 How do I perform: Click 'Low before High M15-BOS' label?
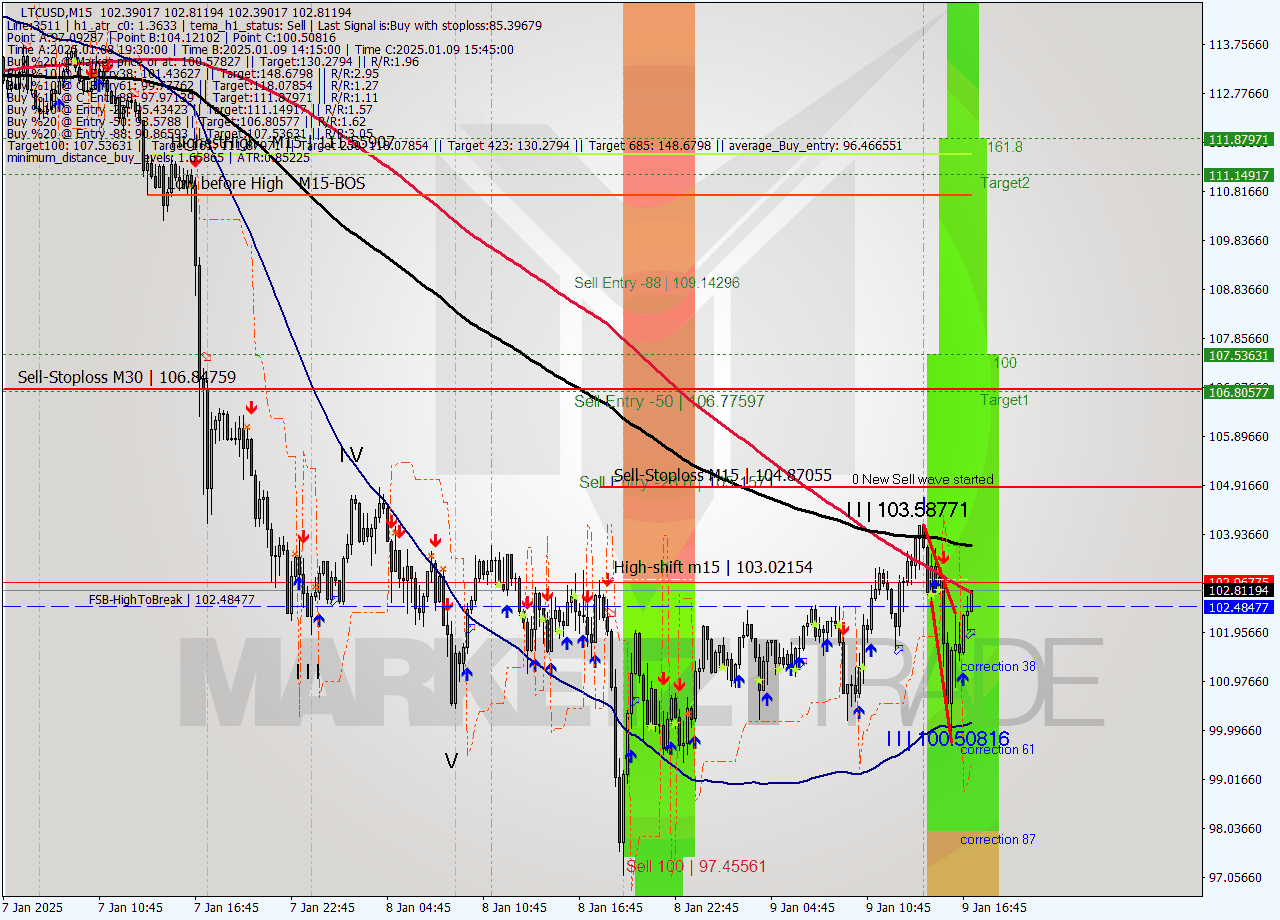[x=266, y=184]
